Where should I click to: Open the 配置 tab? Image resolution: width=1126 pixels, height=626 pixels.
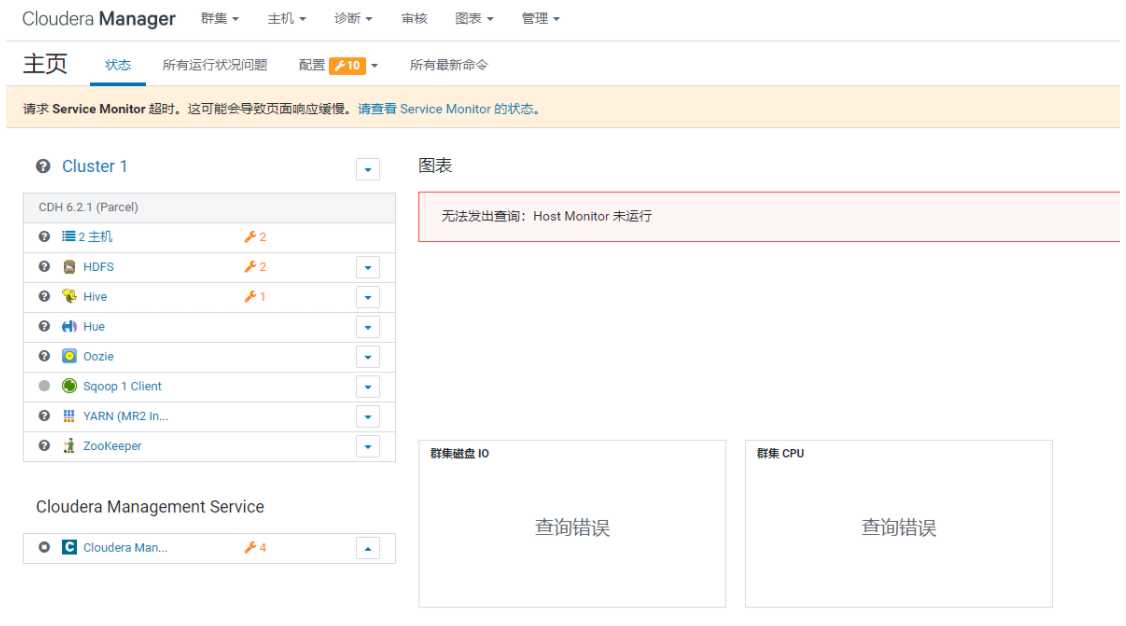pos(312,65)
